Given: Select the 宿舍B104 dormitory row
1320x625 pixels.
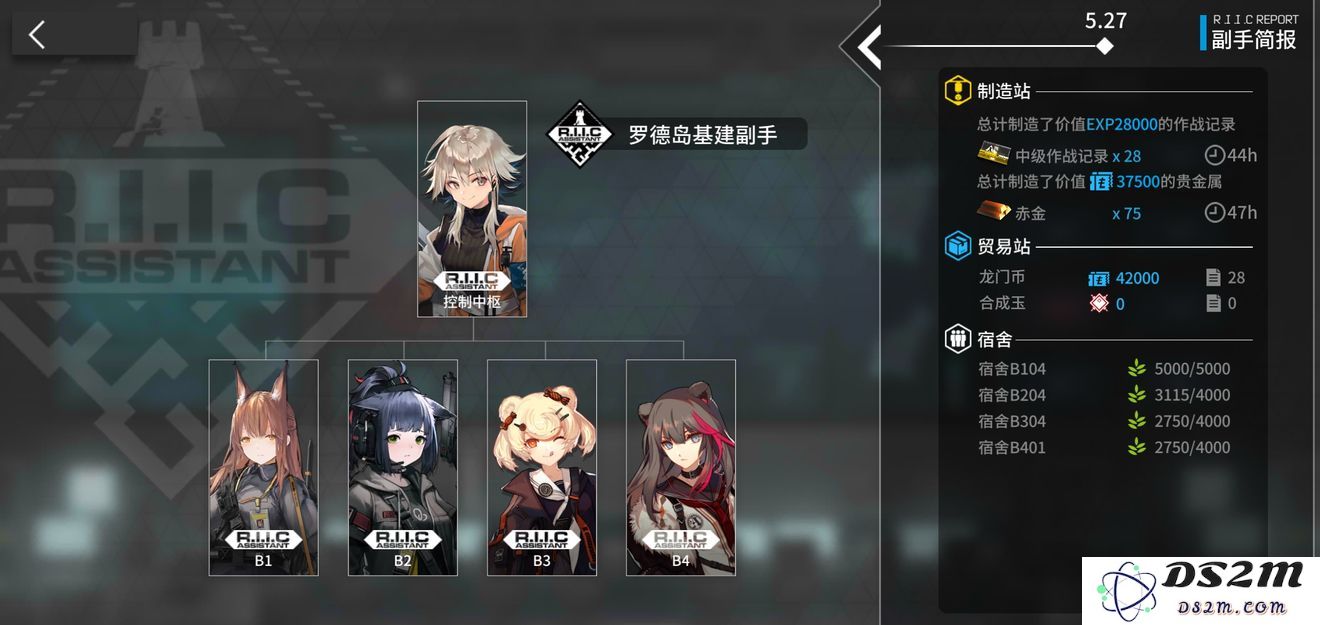Looking at the screenshot, I should [x=1105, y=368].
